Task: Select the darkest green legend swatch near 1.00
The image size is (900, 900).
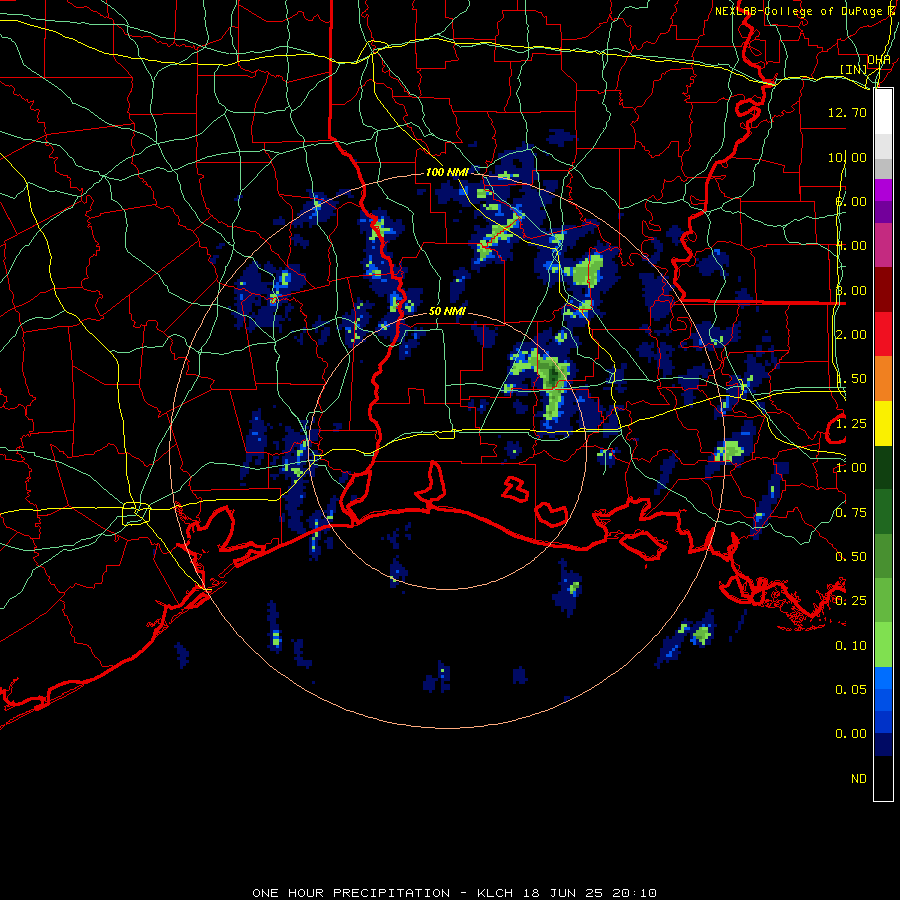Action: [x=883, y=467]
